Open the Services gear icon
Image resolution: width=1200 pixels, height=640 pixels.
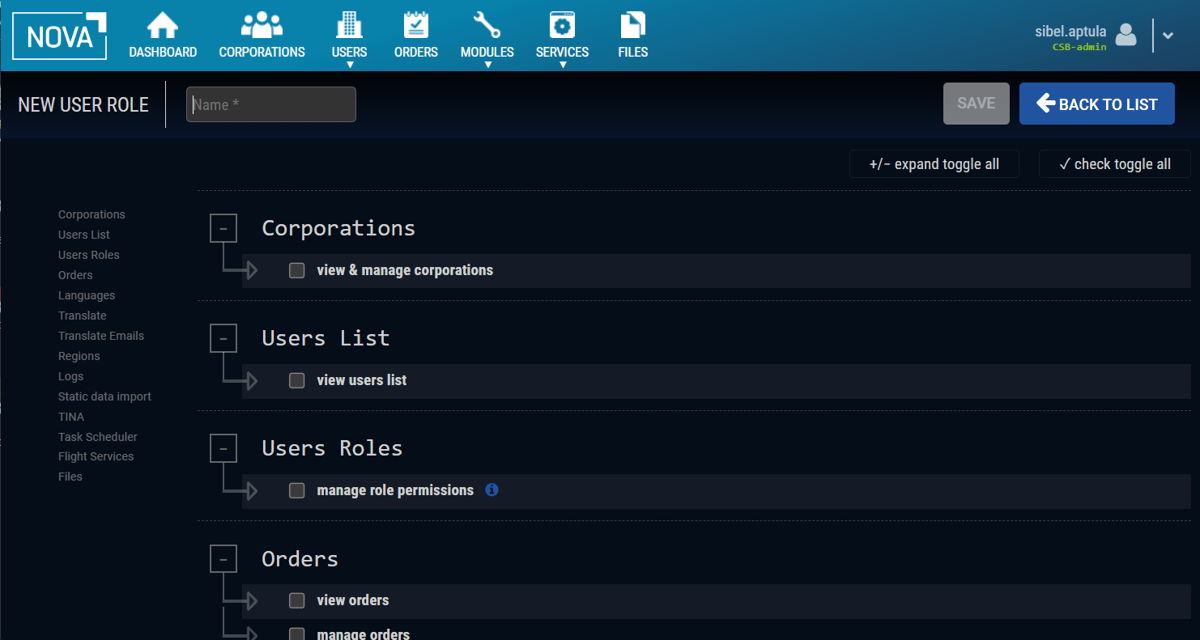[x=562, y=25]
